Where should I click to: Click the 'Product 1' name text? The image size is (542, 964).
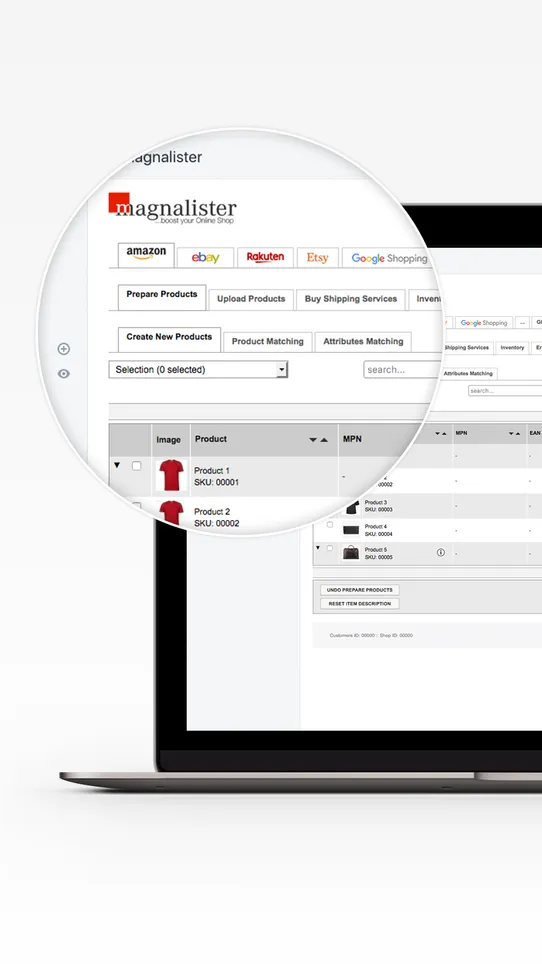(212, 471)
